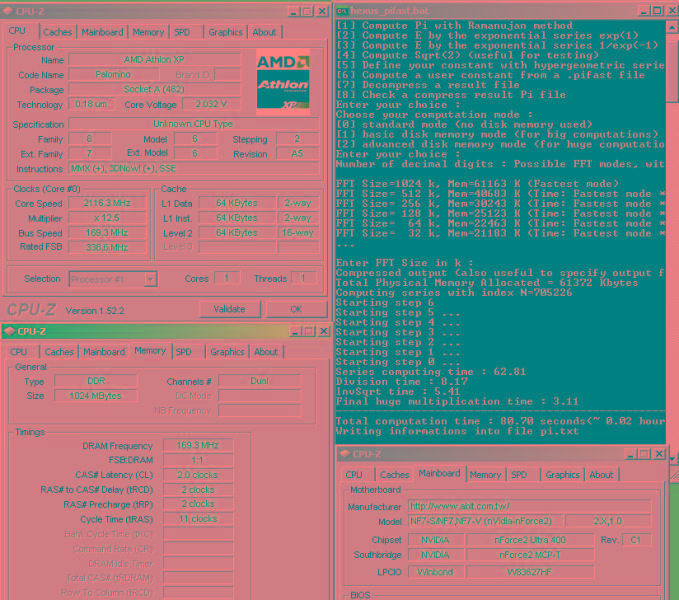The width and height of the screenshot is (679, 600).
Task: Minimize the Mainboard CPU-Z window
Action: [x=630, y=454]
